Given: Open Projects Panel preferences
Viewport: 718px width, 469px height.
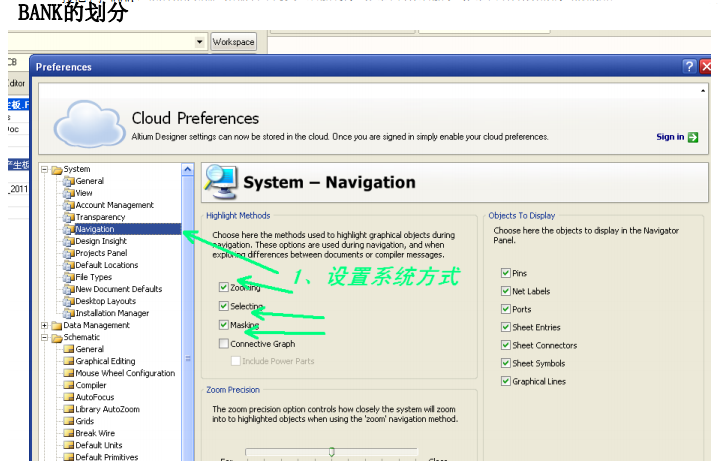Looking at the screenshot, I should pos(101,253).
